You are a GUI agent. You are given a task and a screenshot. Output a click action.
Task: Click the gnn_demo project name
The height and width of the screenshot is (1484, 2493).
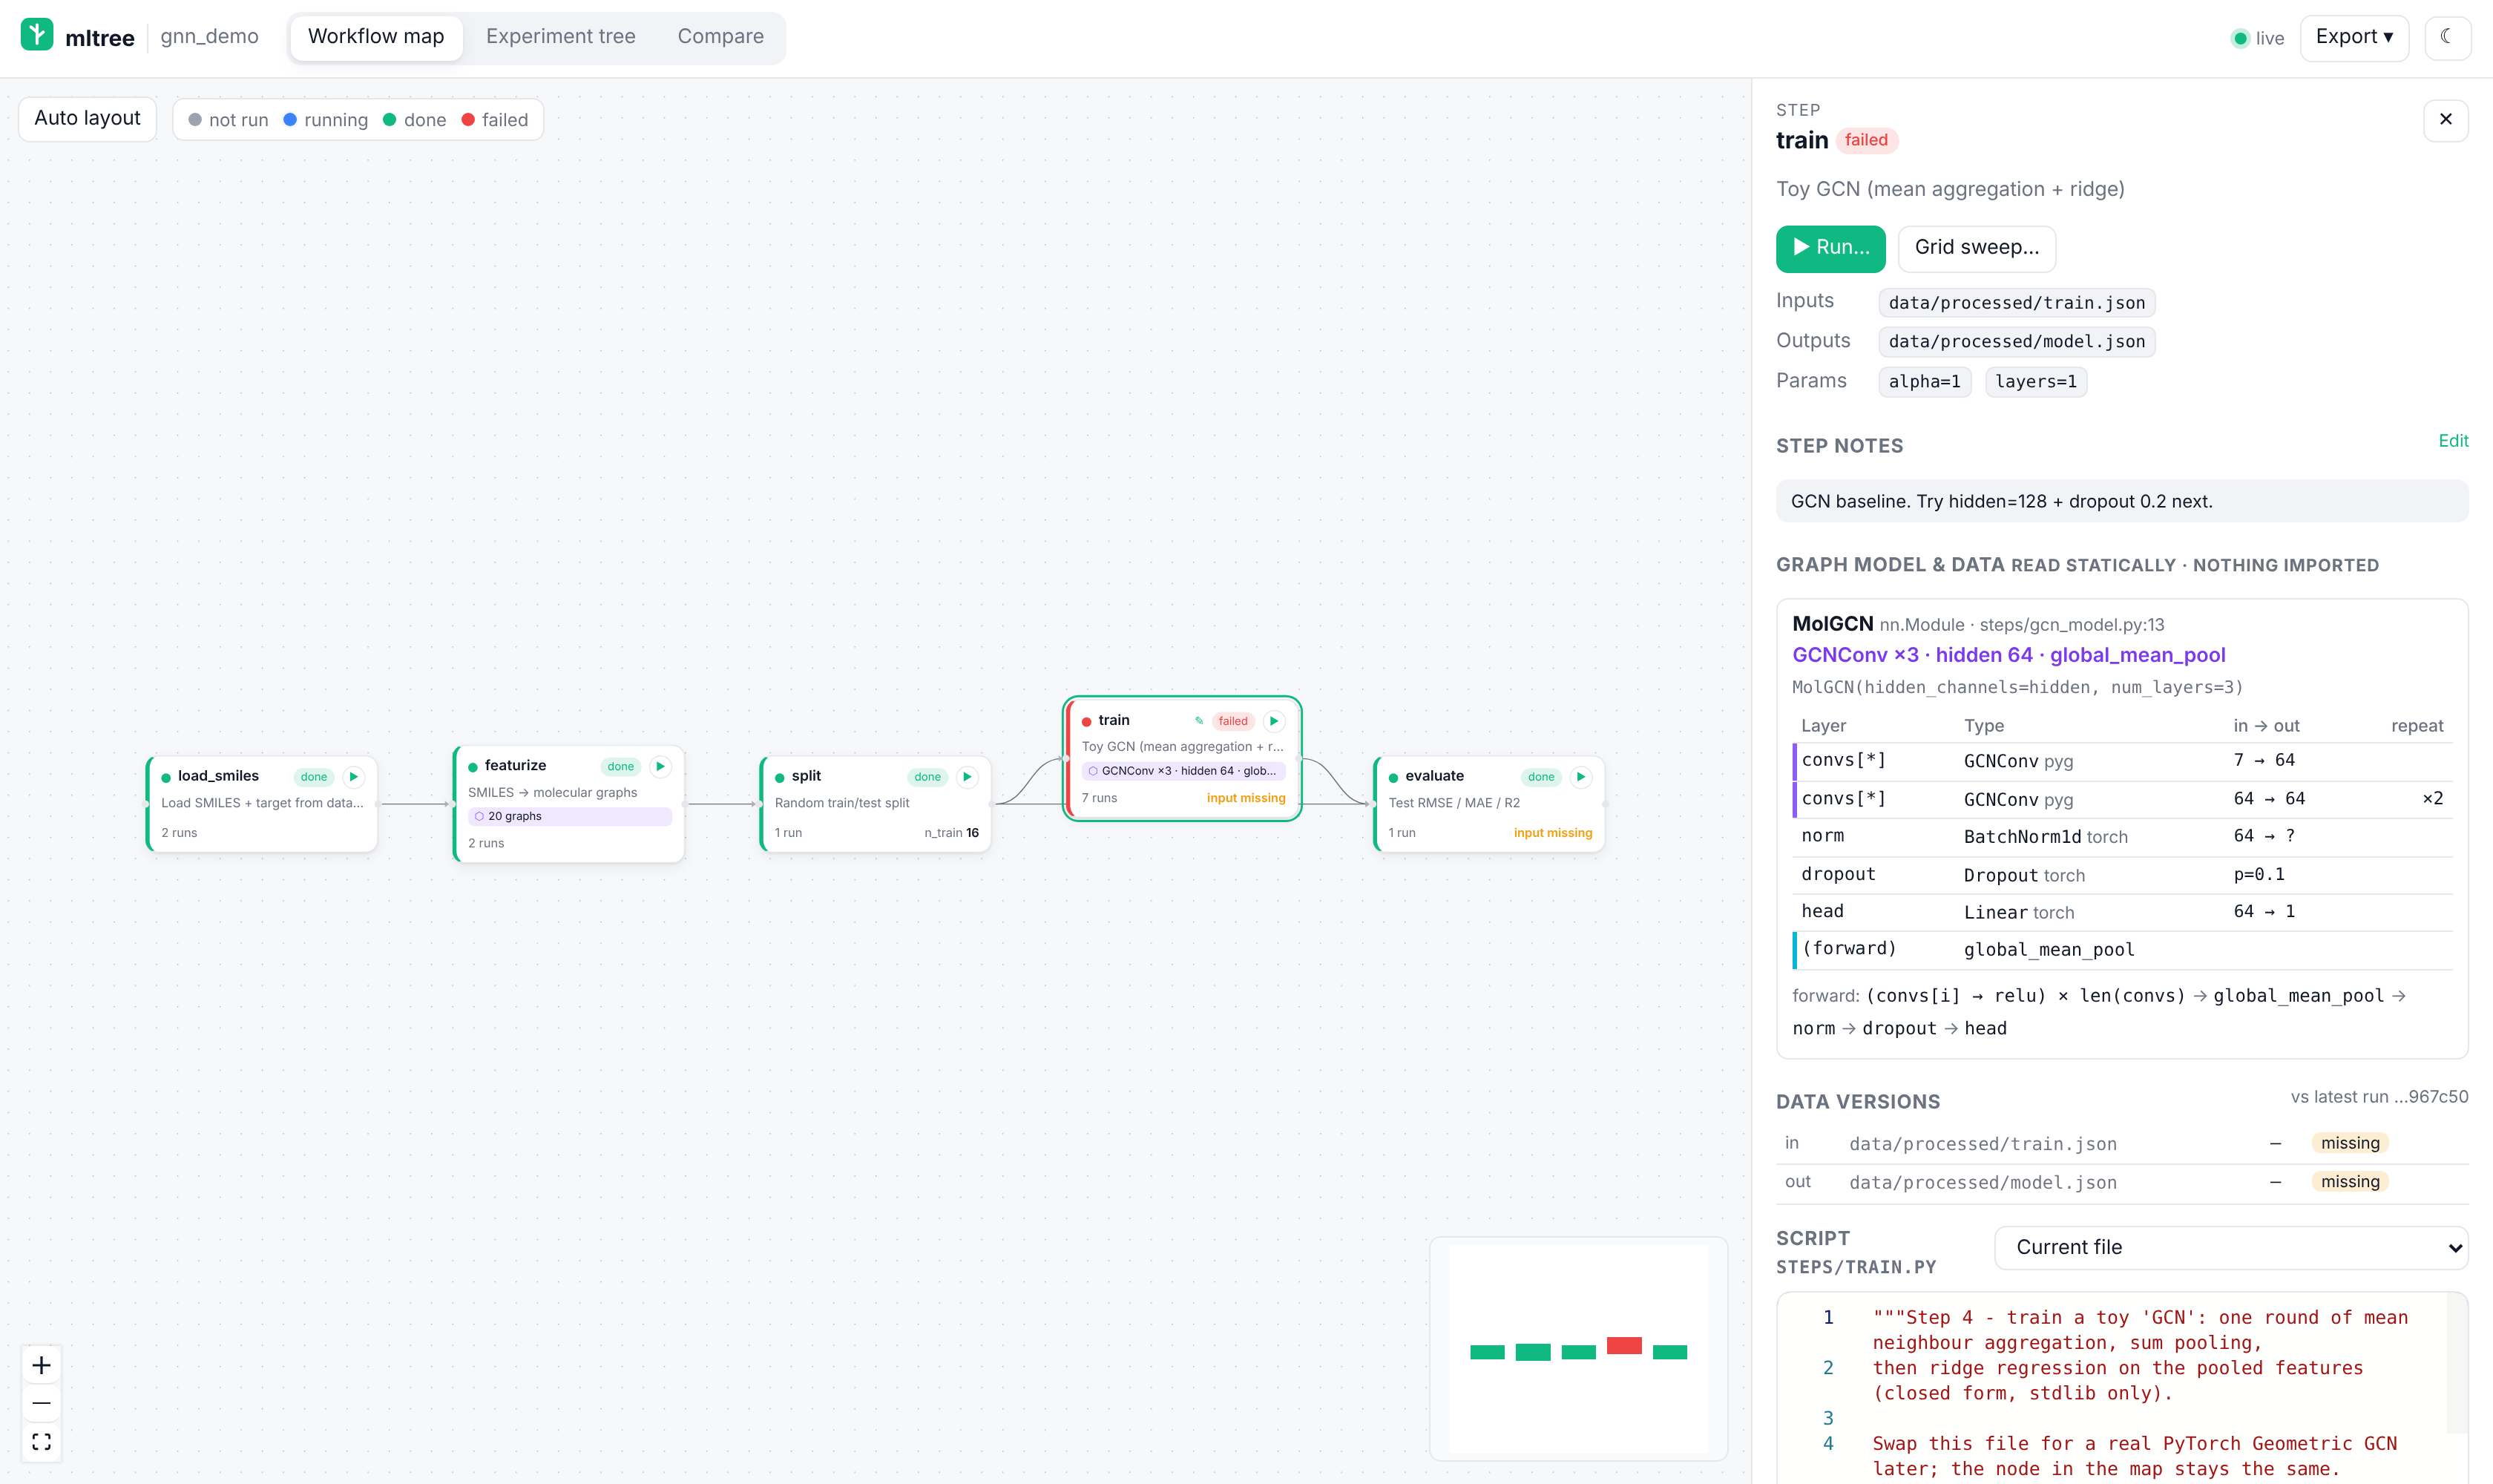click(209, 37)
